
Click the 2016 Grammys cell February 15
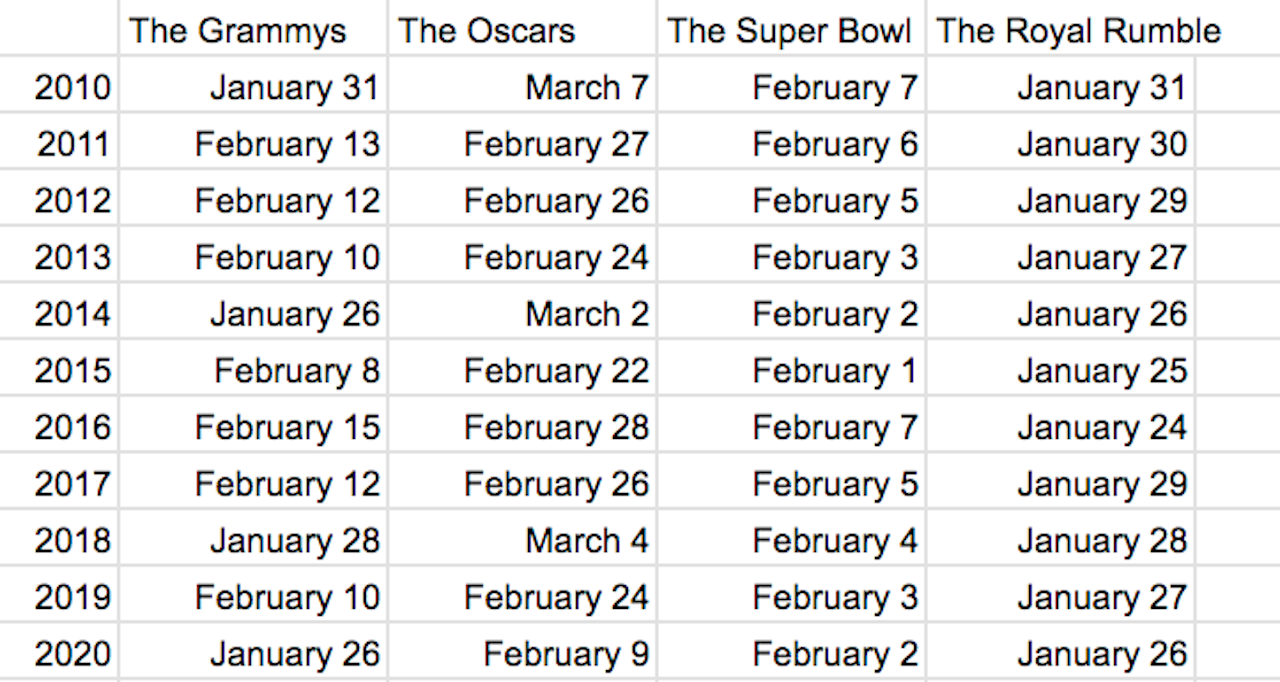click(253, 428)
